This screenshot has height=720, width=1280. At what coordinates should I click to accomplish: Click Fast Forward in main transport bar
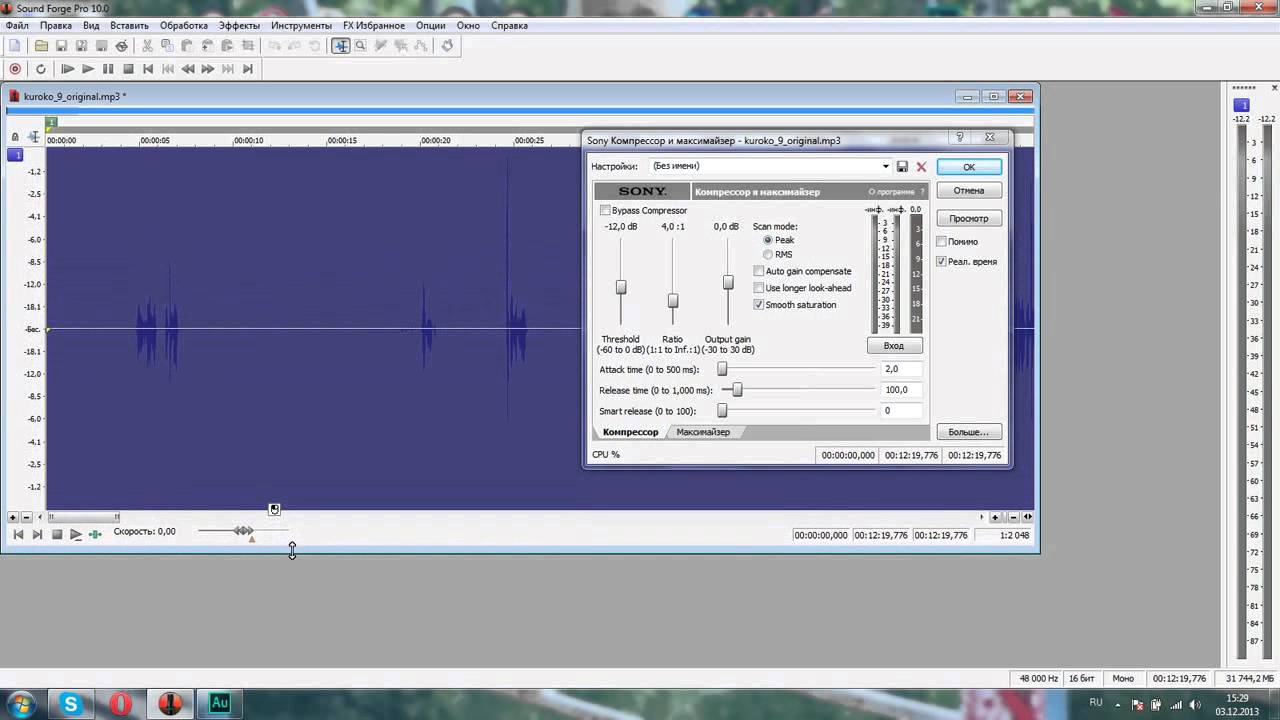click(x=207, y=69)
